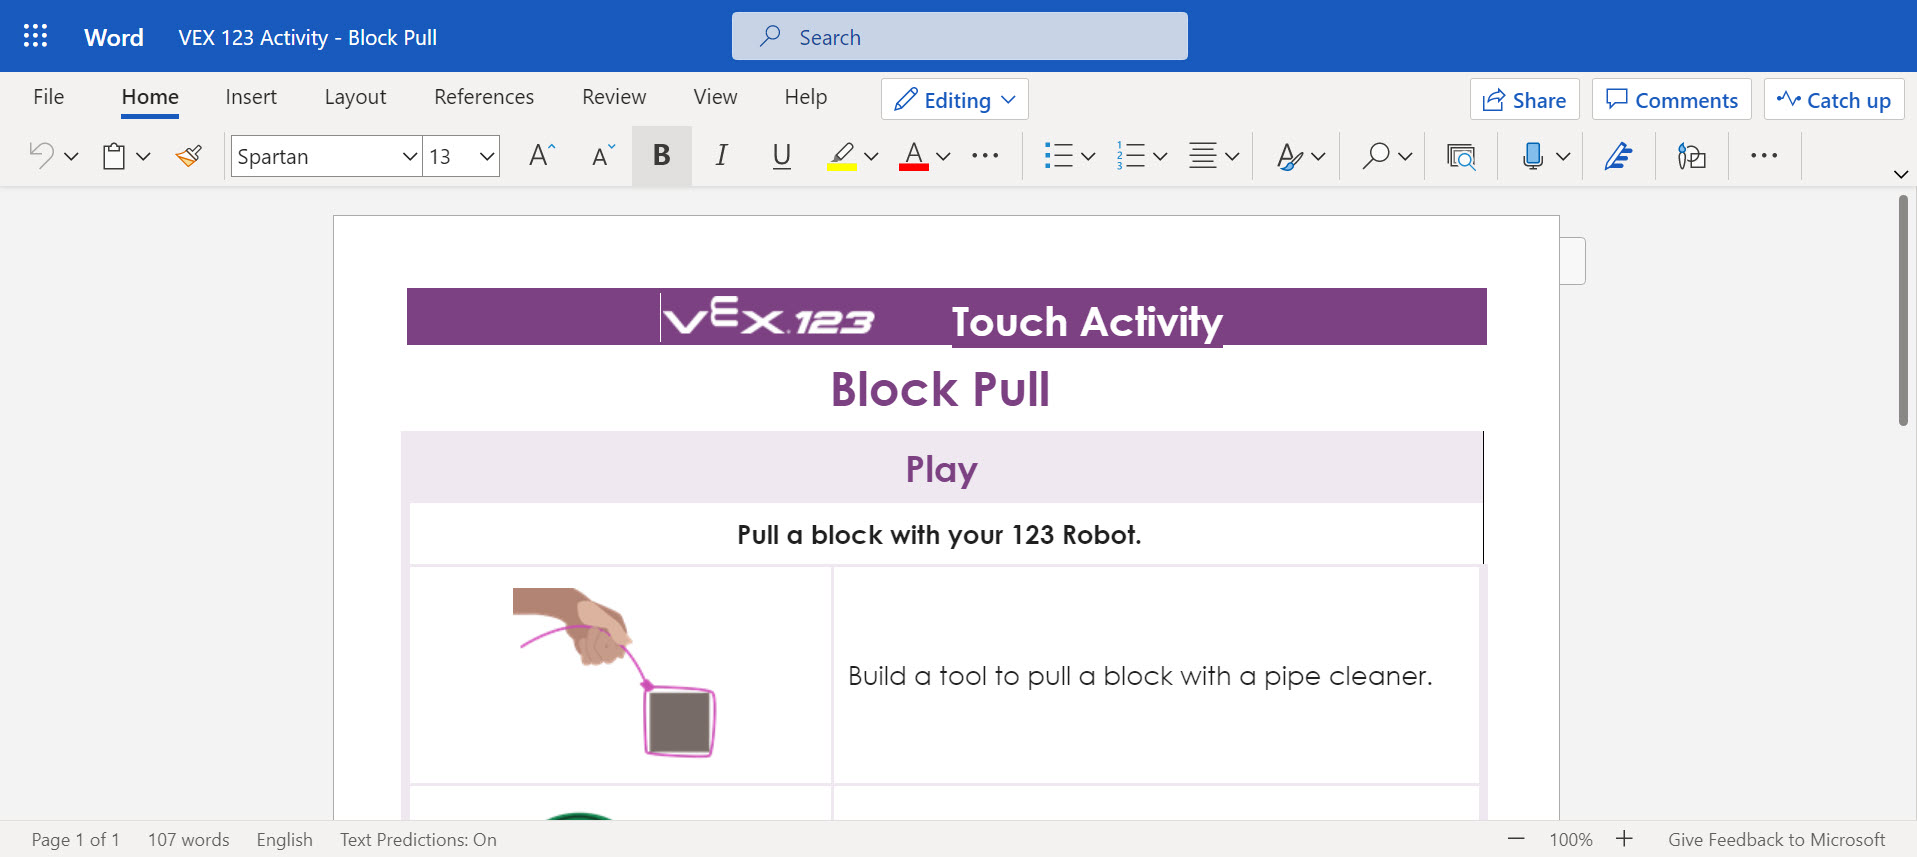Click the Shrink Font icon
The image size is (1917, 857).
pos(602,156)
